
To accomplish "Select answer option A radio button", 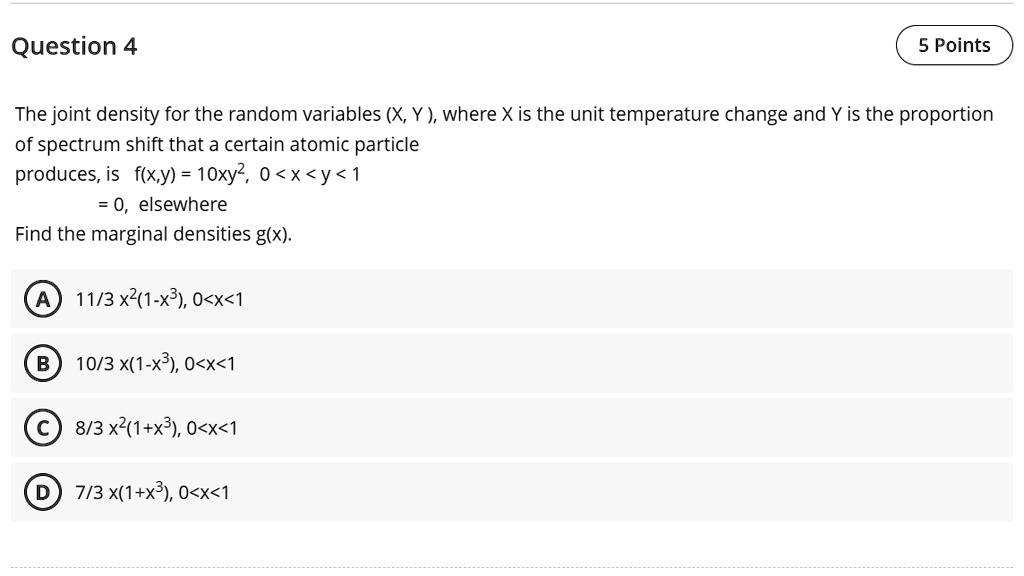I will (40, 298).
